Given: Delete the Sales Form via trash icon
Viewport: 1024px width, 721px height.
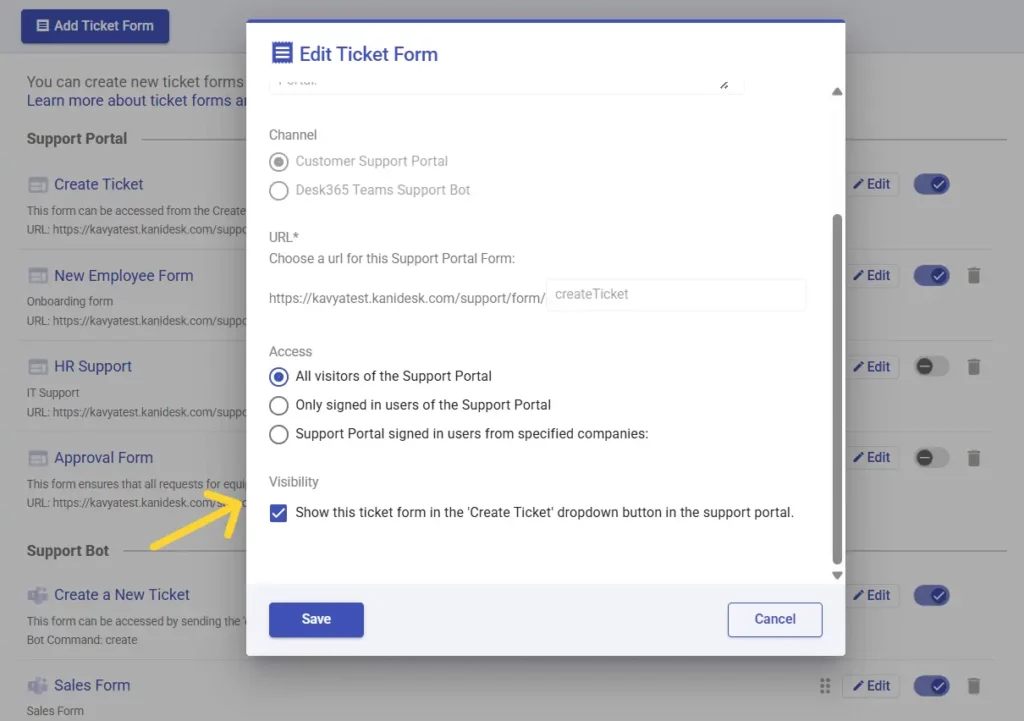Looking at the screenshot, I should click(x=974, y=686).
